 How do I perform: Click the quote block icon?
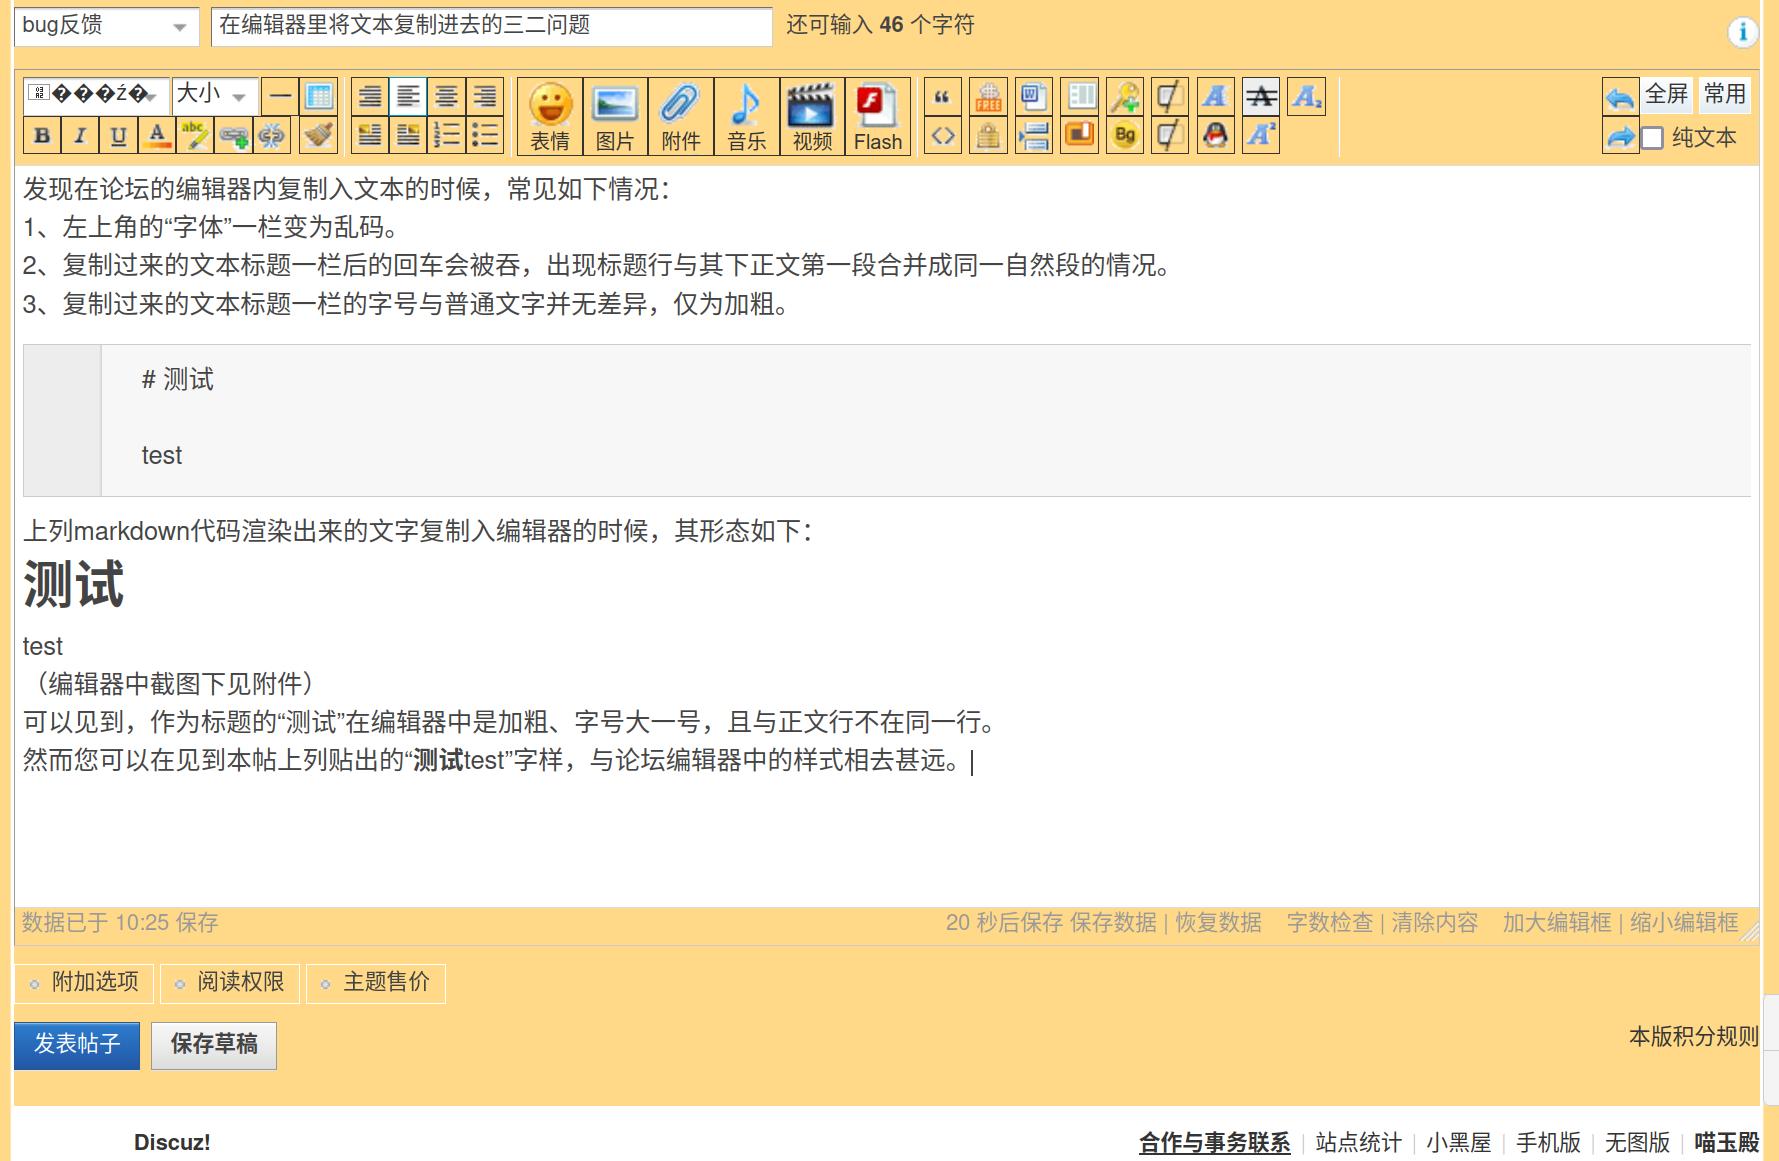click(x=942, y=97)
